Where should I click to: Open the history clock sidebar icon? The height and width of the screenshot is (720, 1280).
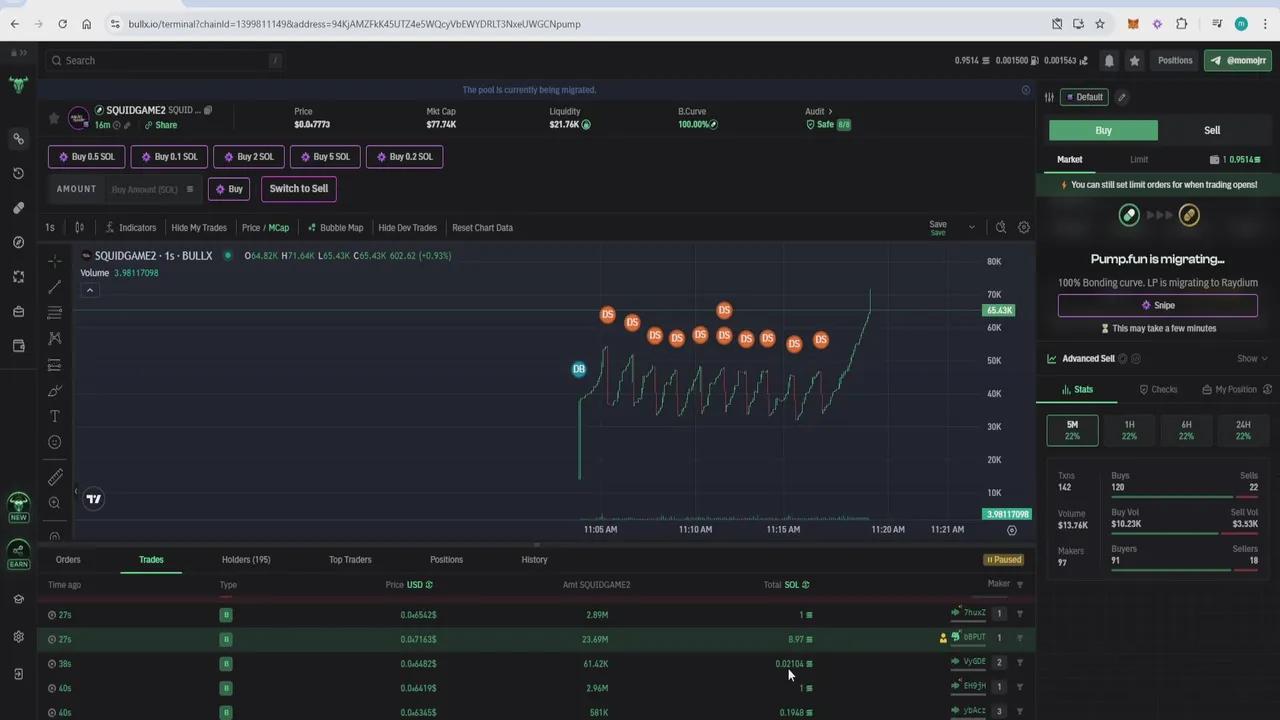click(18, 173)
